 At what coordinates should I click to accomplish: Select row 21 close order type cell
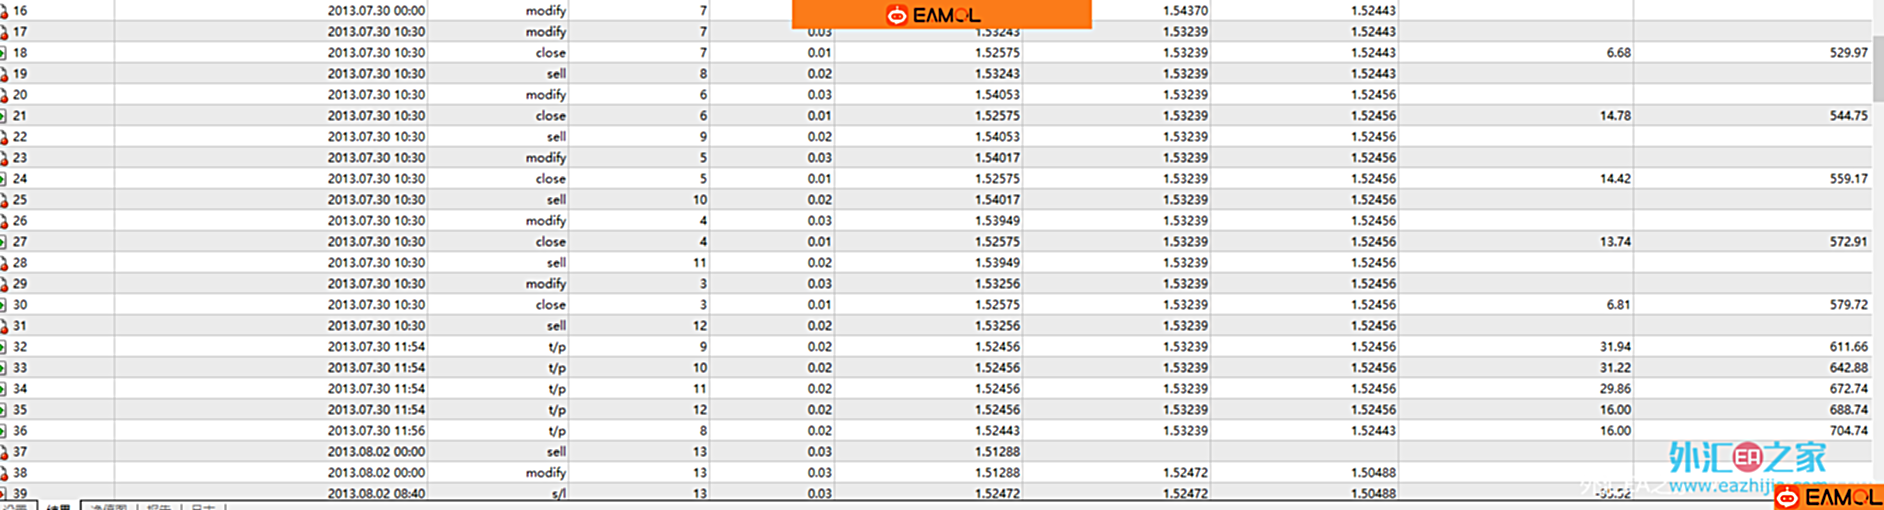(x=550, y=116)
